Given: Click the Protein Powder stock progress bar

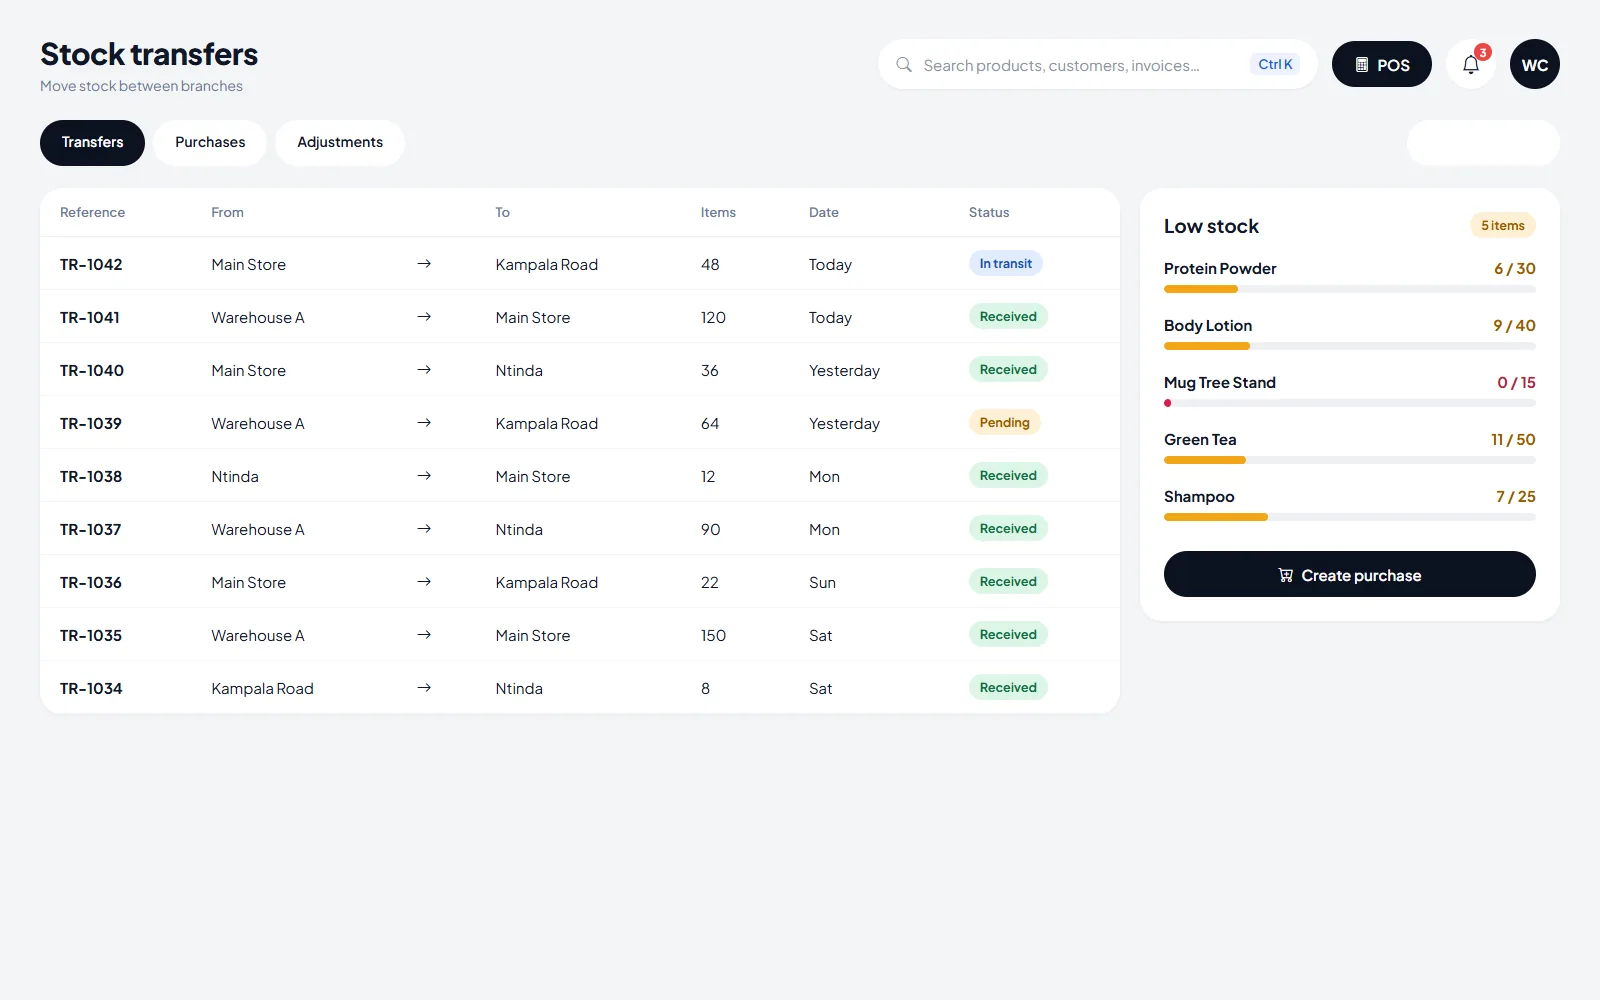Looking at the screenshot, I should (x=1350, y=289).
